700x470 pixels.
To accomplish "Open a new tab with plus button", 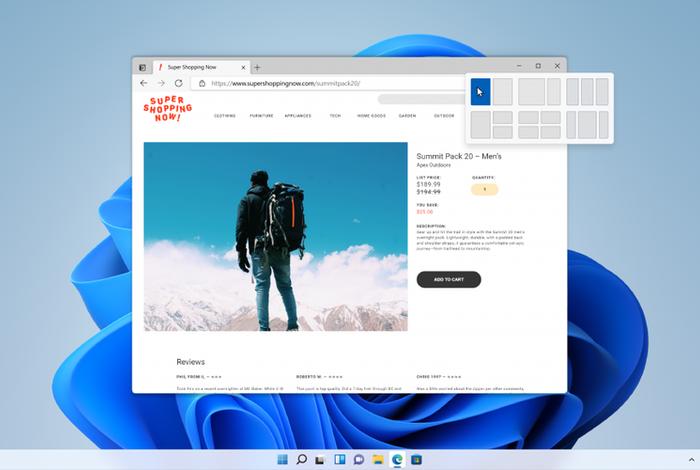I will point(257,67).
